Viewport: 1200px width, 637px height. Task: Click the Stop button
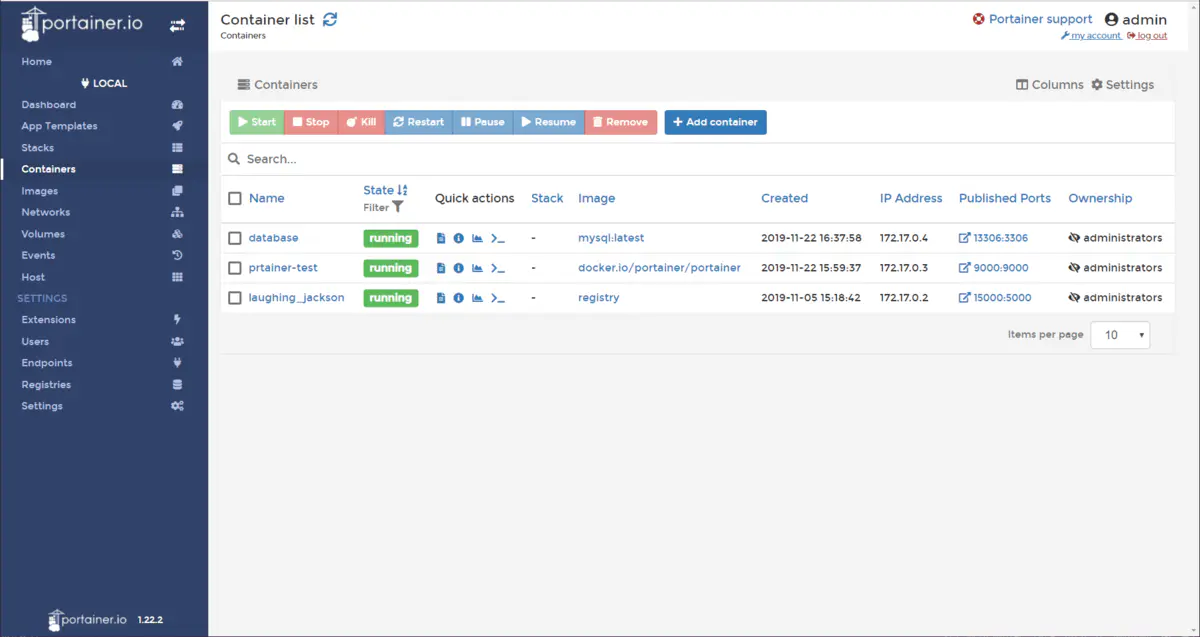tap(311, 122)
